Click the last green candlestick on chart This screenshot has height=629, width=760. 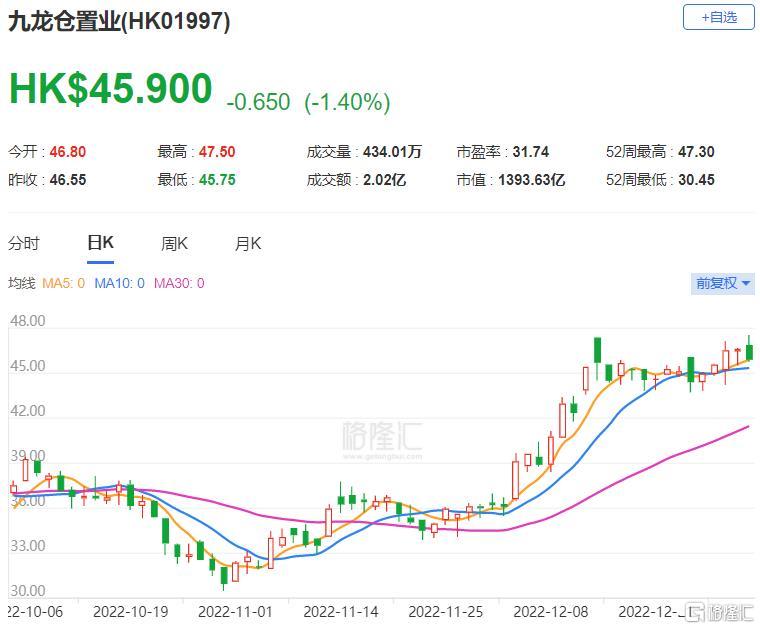coord(749,352)
